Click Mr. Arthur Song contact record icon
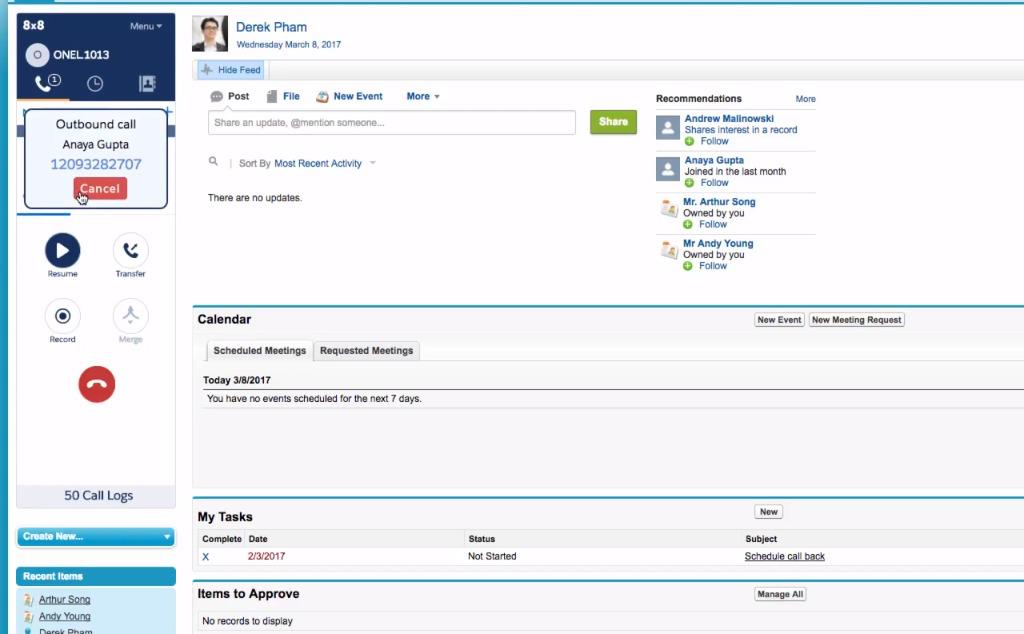This screenshot has height=634, width=1024. click(x=669, y=208)
